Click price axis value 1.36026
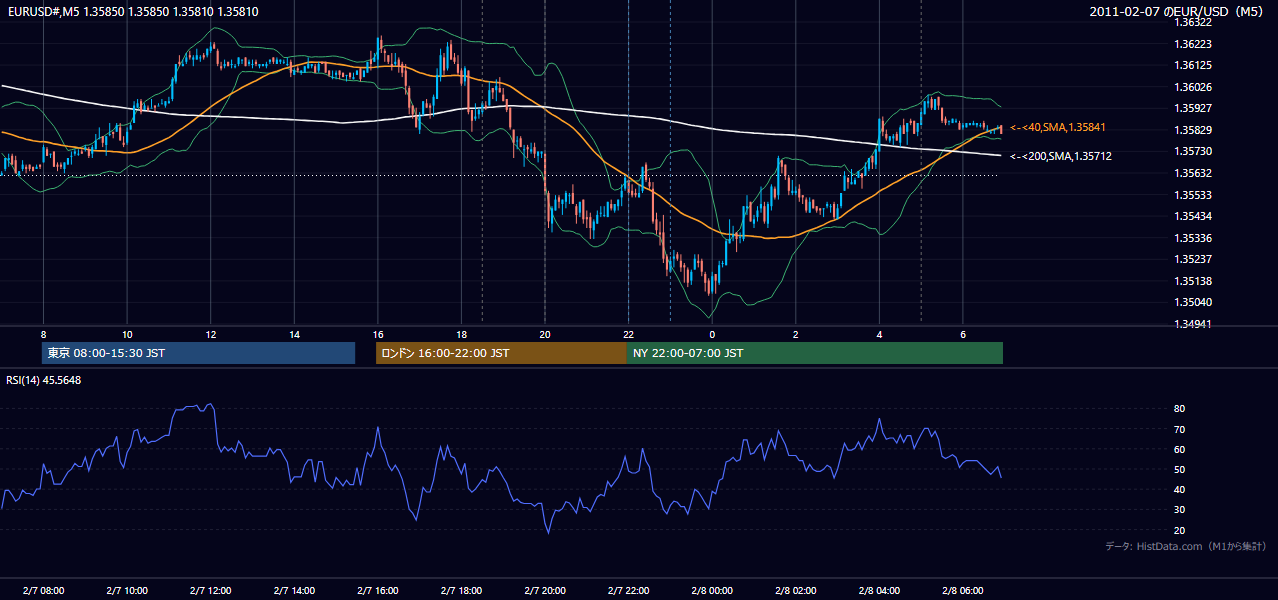 [x=1195, y=87]
